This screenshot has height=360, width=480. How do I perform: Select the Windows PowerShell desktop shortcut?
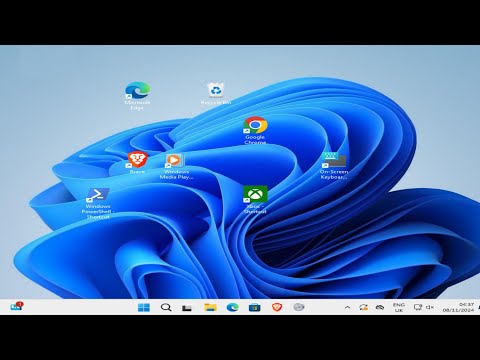98,203
